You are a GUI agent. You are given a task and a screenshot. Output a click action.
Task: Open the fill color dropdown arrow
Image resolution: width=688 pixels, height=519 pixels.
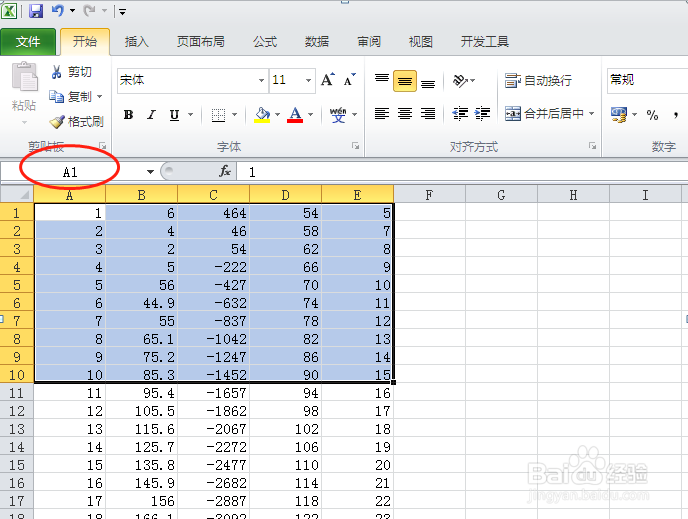point(277,115)
